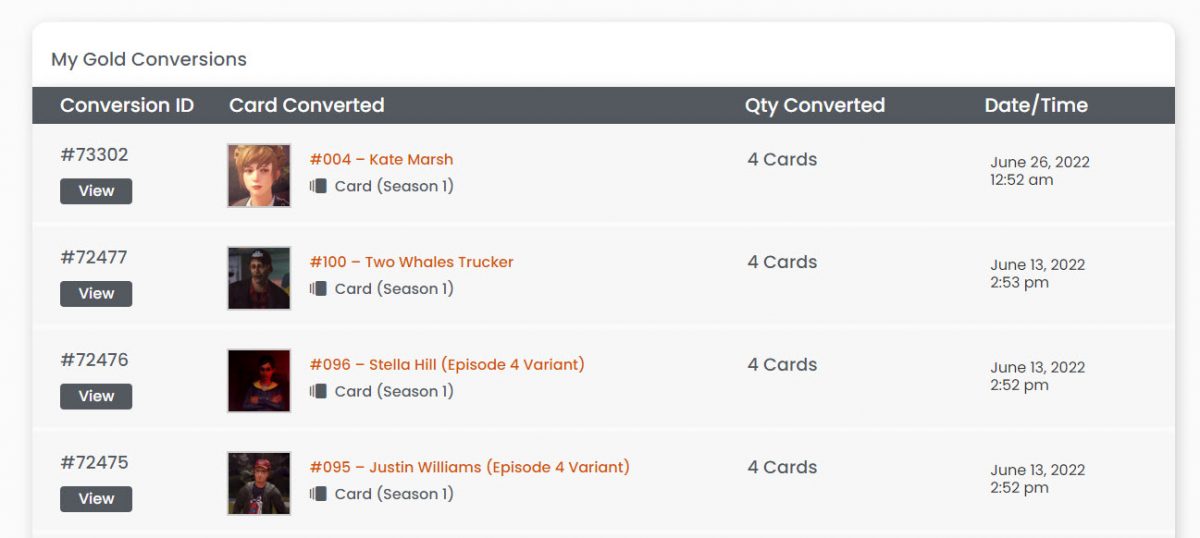The height and width of the screenshot is (538, 1200).
Task: Click the Conversion ID column header
Action: tap(127, 105)
